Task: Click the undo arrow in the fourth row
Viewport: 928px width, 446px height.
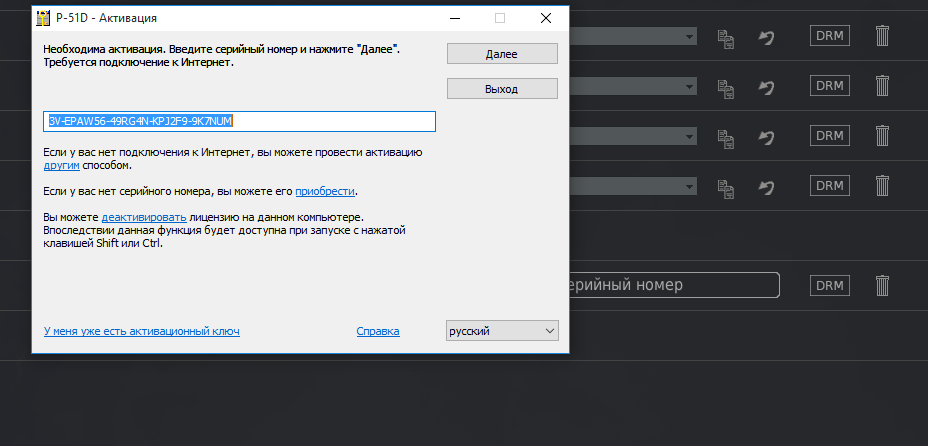Action: (766, 188)
